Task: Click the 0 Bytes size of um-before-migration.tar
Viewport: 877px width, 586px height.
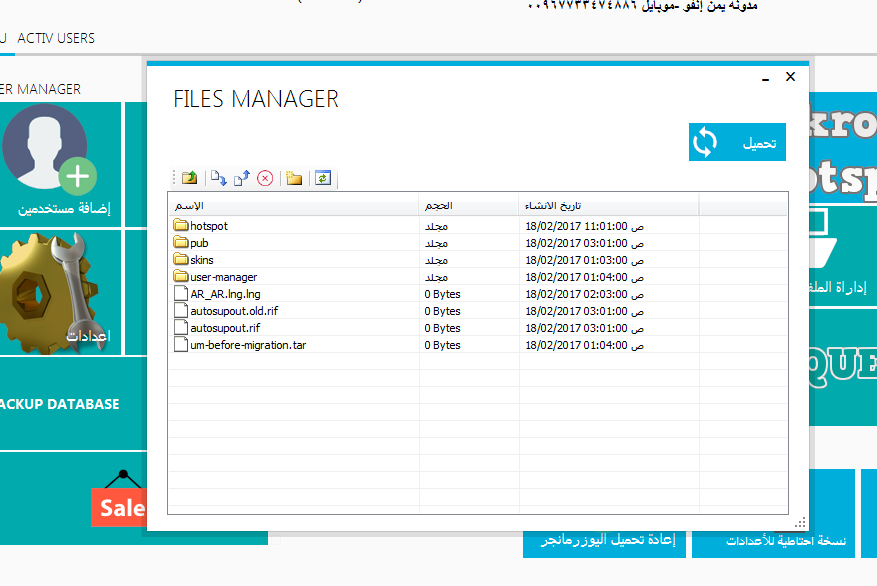Action: (x=442, y=345)
